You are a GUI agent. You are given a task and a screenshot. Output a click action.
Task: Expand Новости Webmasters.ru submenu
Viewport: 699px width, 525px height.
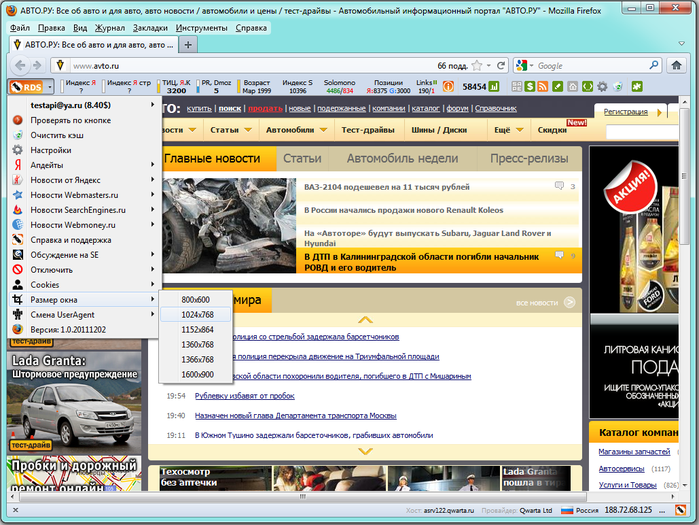tap(84, 195)
